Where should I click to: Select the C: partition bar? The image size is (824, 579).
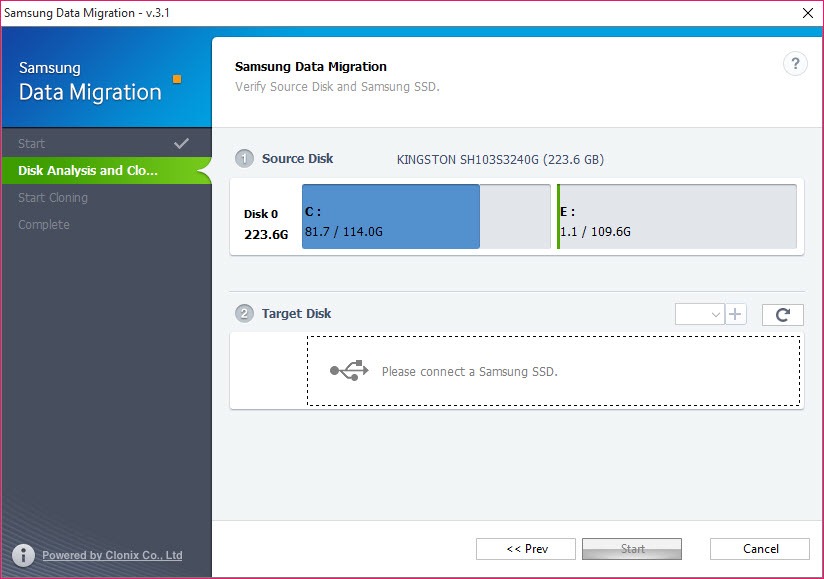click(426, 216)
